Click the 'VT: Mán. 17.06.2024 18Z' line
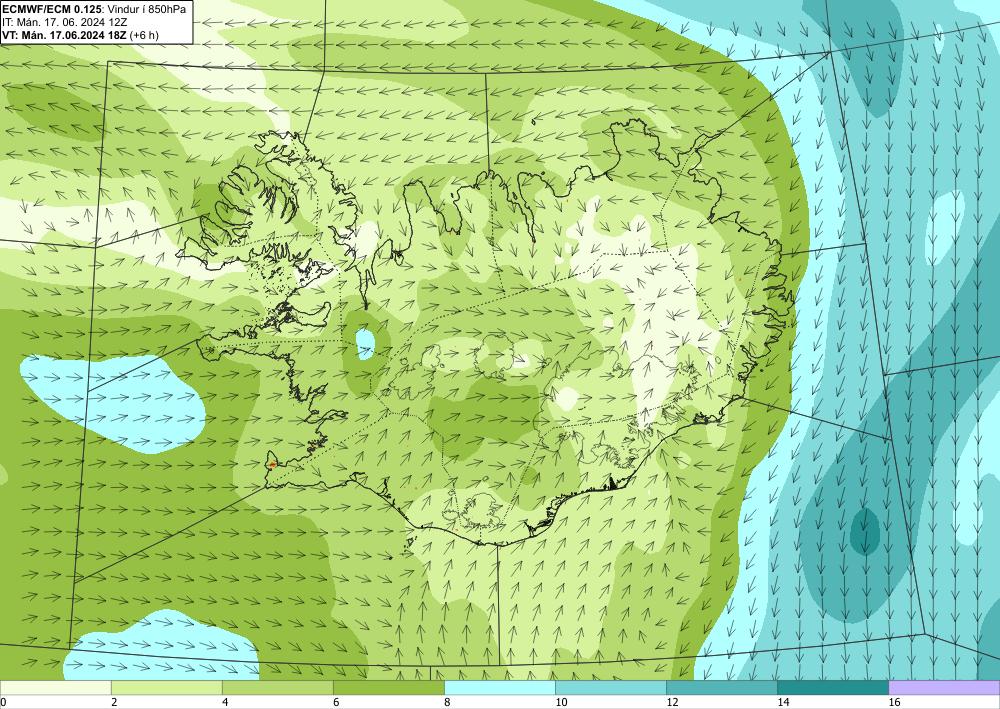The height and width of the screenshot is (709, 1000). tap(64, 35)
